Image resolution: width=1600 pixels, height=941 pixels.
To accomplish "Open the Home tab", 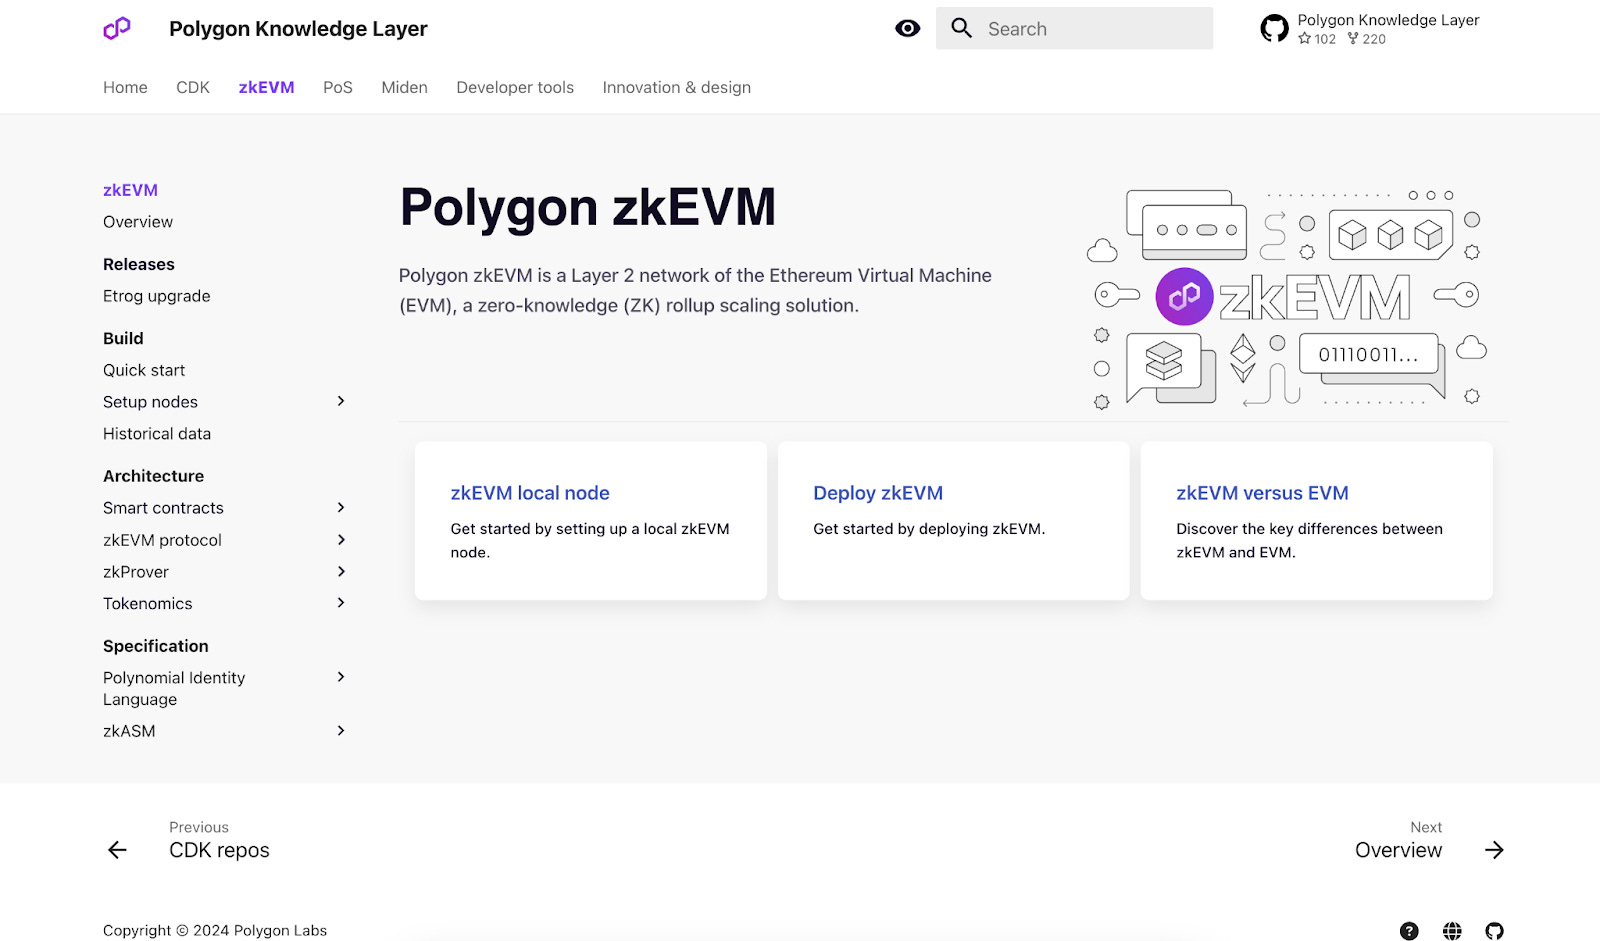I will tap(125, 87).
